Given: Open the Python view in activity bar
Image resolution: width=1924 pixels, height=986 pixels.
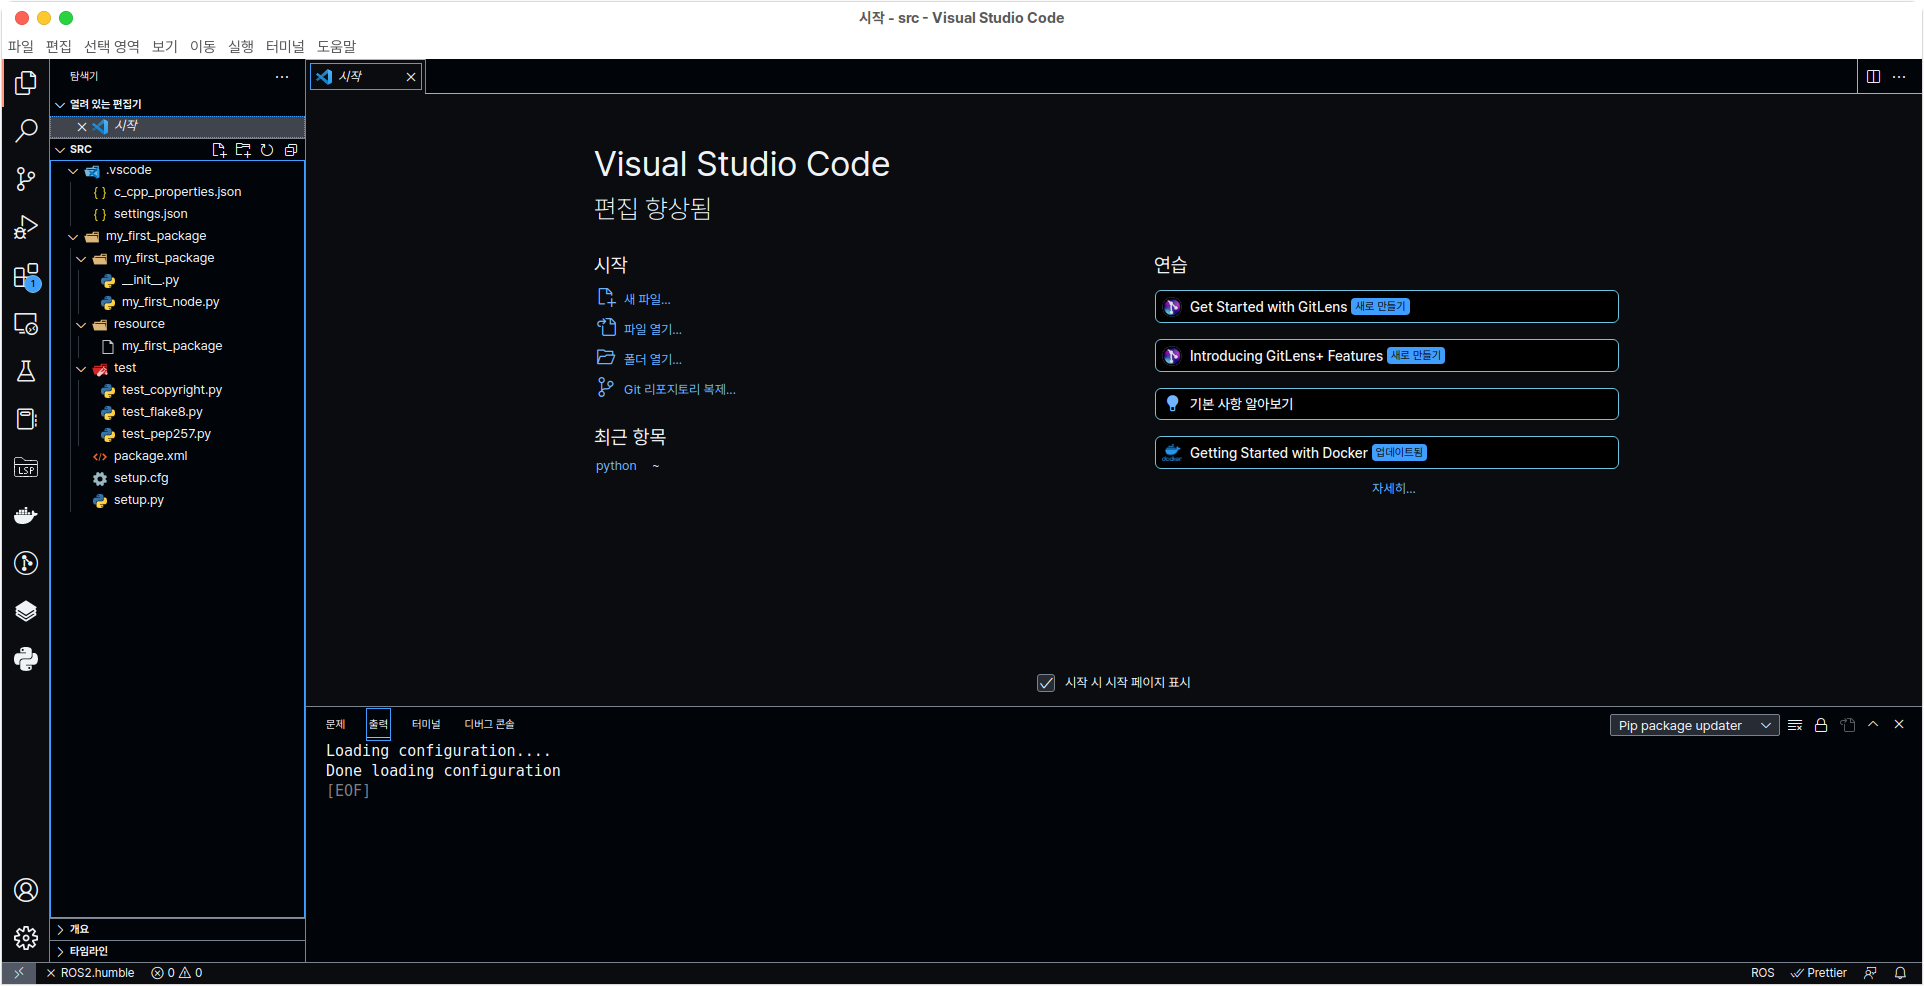Looking at the screenshot, I should pos(26,659).
